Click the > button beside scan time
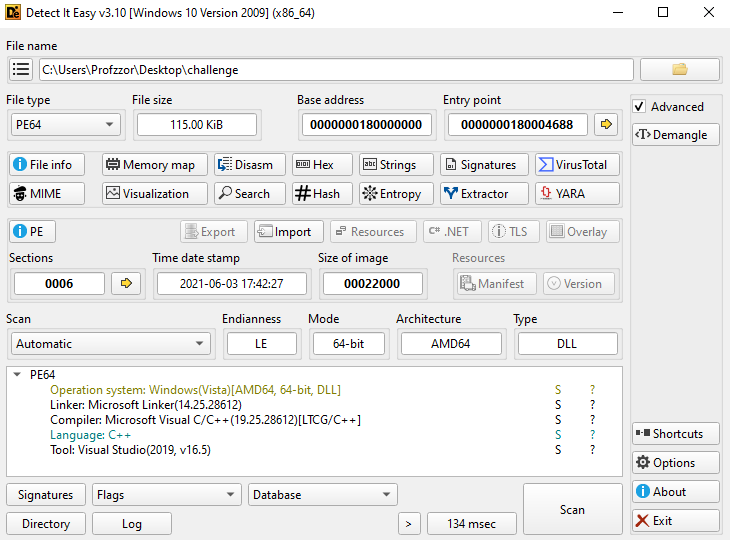This screenshot has height=540, width=730. (x=409, y=524)
